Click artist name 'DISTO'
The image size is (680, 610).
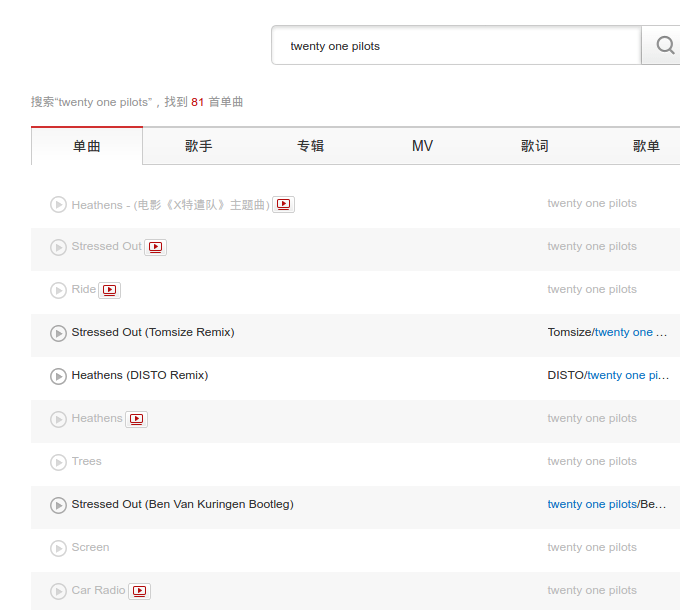click(566, 375)
